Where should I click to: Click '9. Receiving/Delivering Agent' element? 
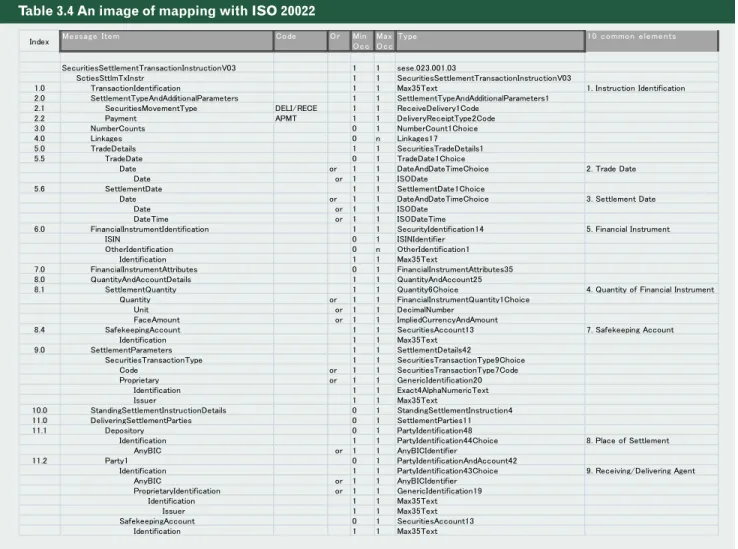[x=641, y=471]
